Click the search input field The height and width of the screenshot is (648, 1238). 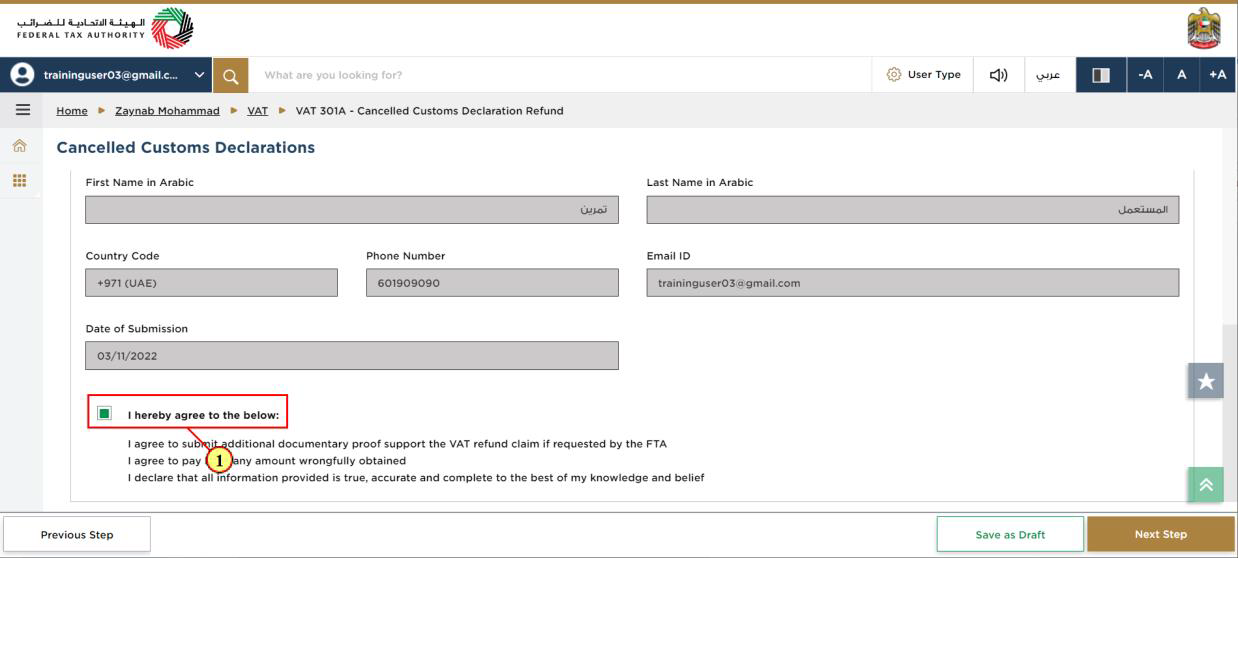[x=560, y=75]
